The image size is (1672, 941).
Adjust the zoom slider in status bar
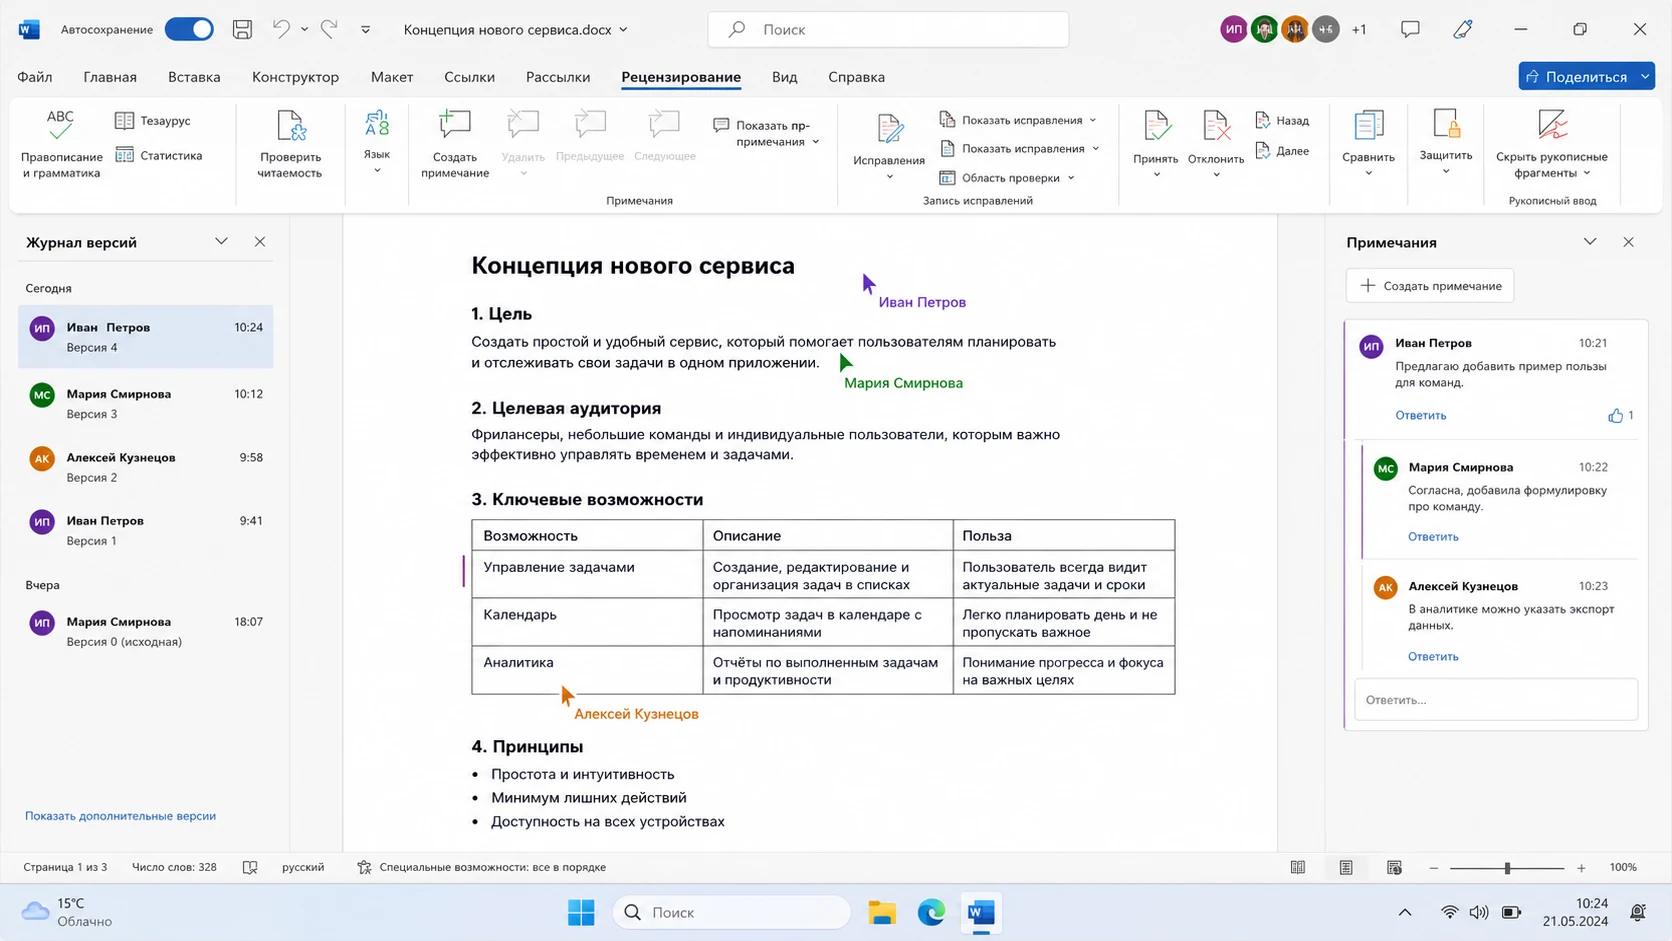coord(1507,868)
